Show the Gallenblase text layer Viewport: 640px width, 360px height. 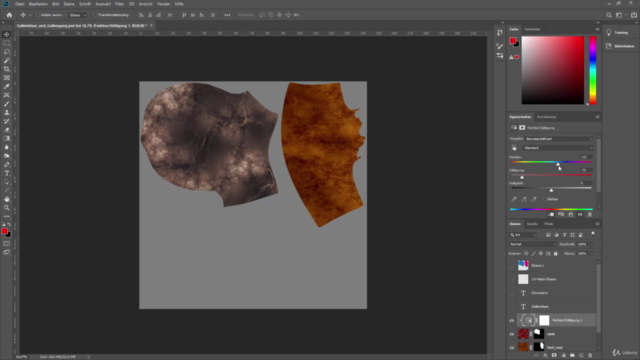(x=512, y=307)
